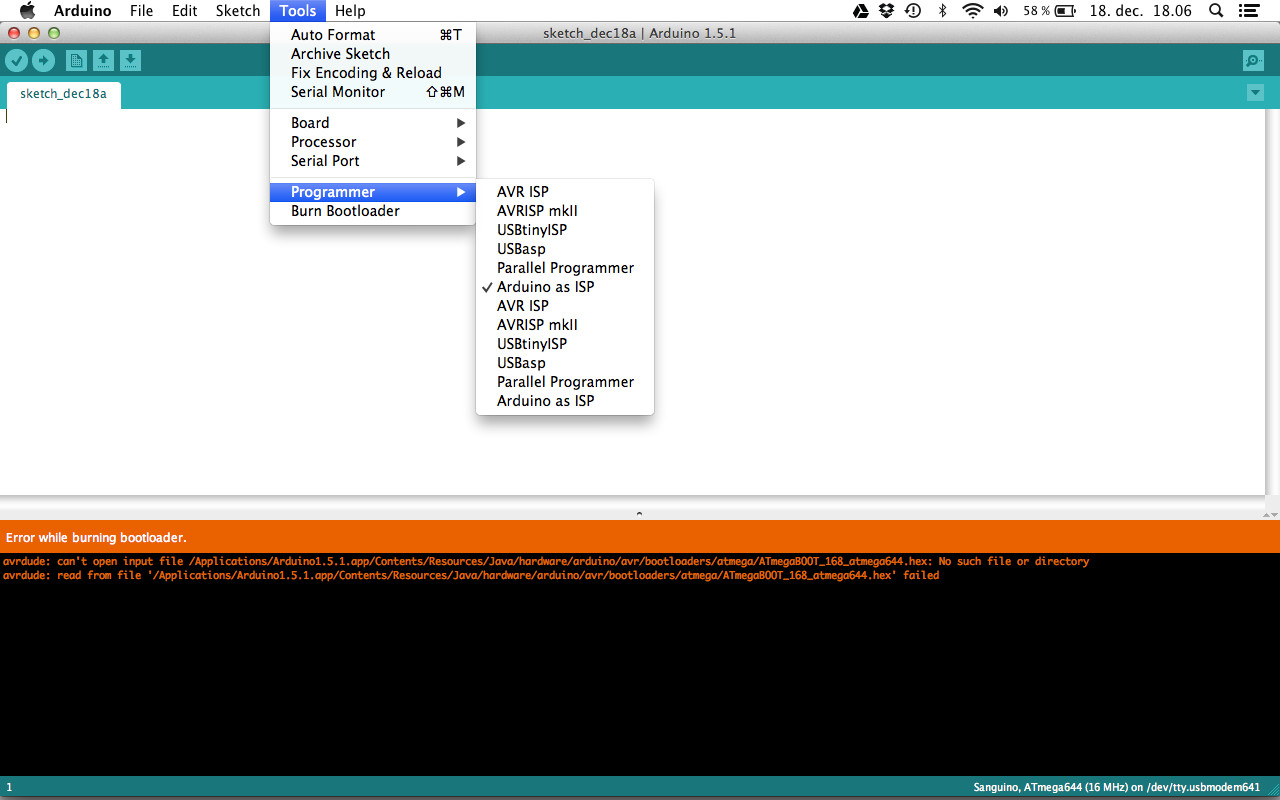Open the File menu
This screenshot has width=1280, height=800.
point(141,11)
